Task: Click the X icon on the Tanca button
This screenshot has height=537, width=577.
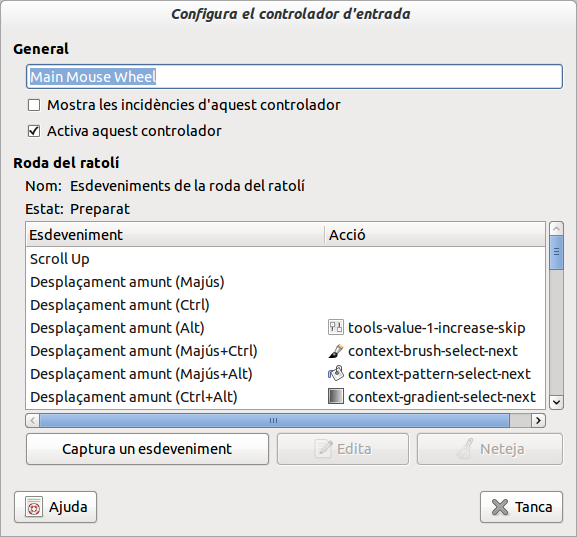Action: [500, 507]
